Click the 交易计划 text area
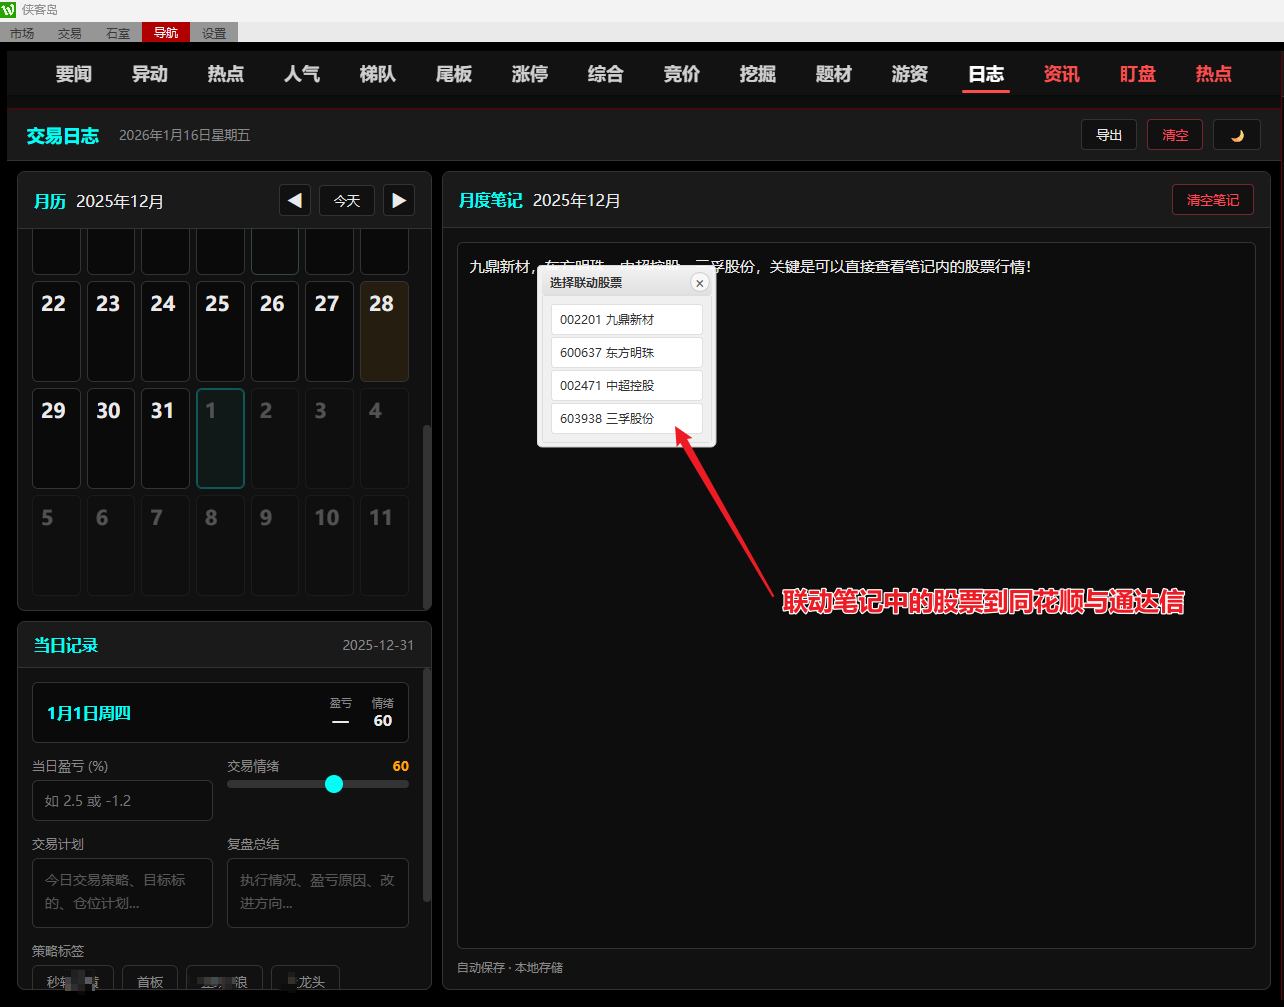Viewport: 1284px width, 1007px height. 122,892
